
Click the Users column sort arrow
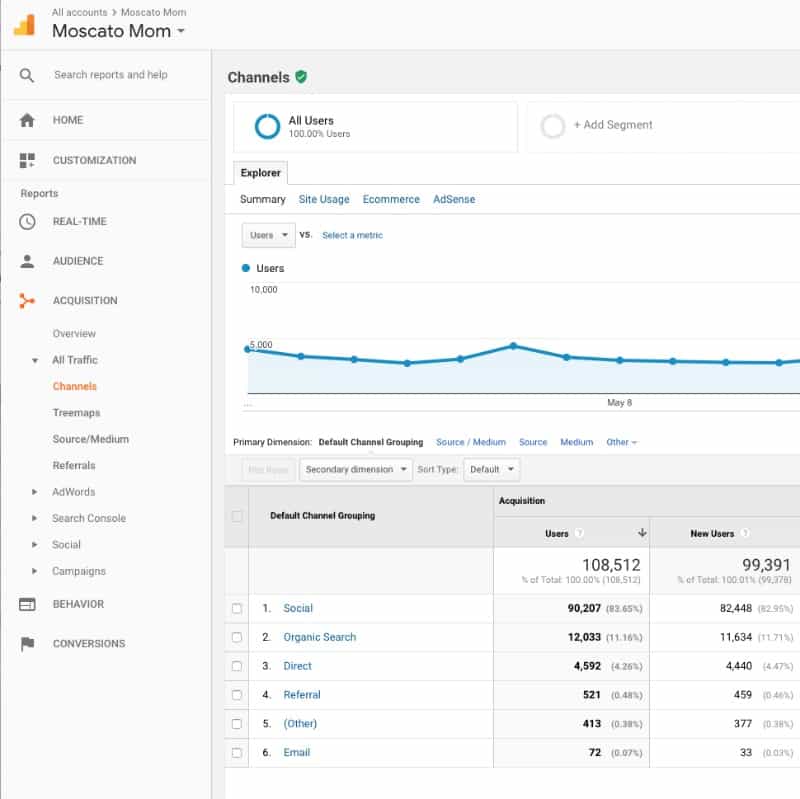(642, 533)
